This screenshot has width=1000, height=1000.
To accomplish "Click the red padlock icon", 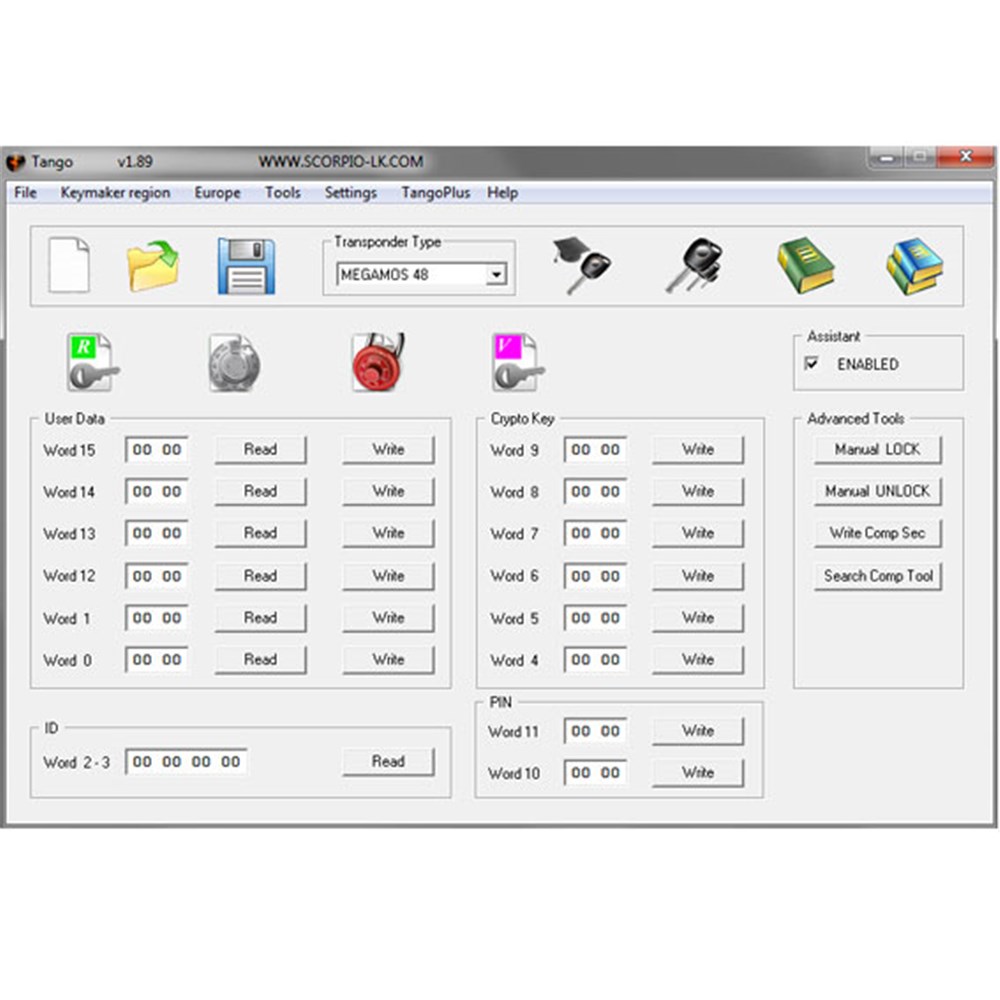I will (378, 362).
